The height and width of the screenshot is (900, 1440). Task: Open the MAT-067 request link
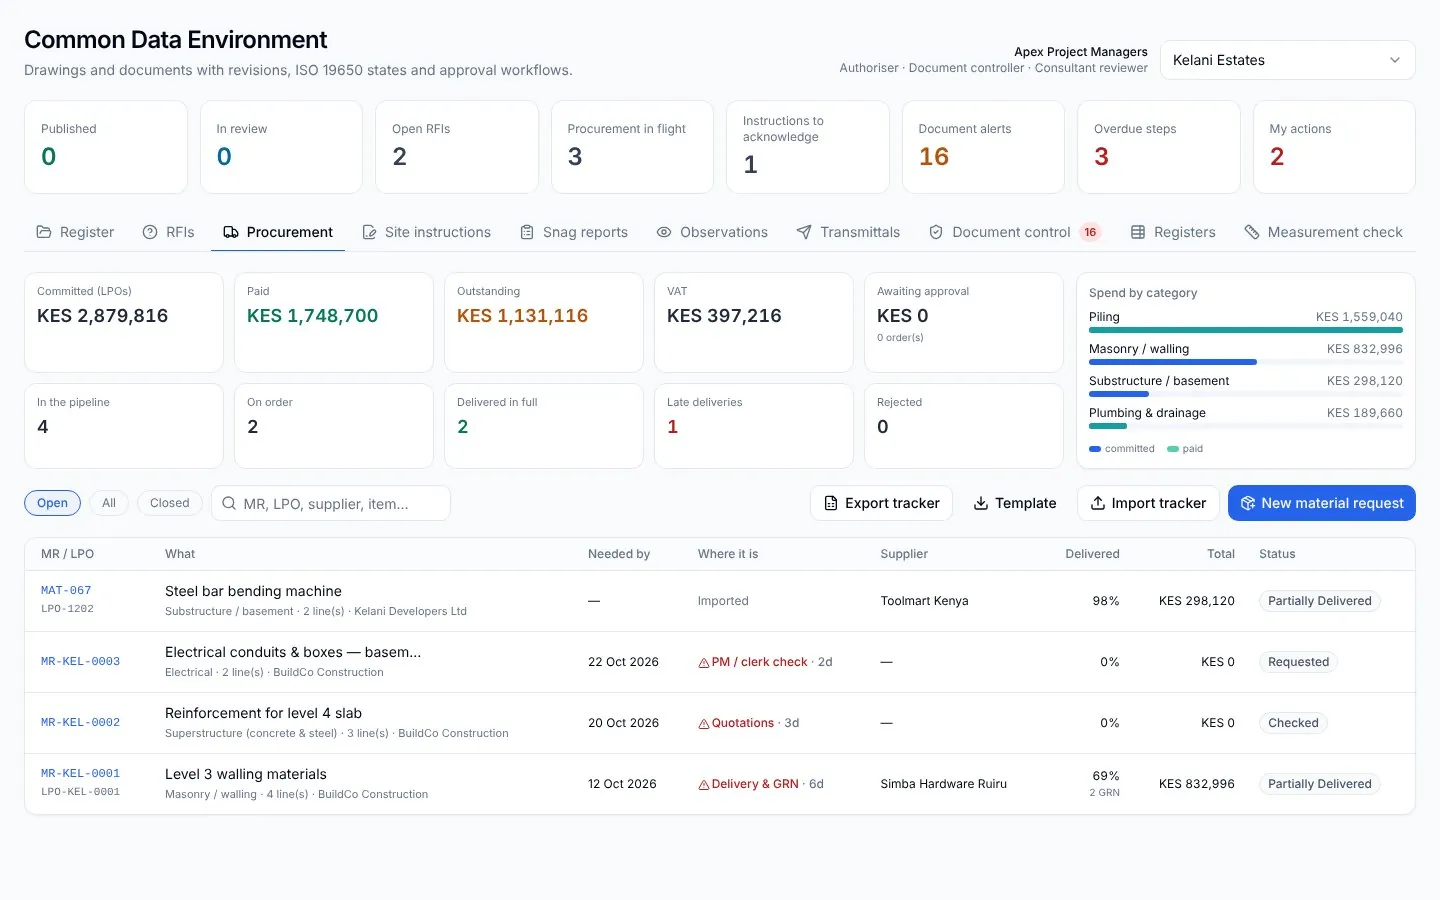tap(66, 591)
